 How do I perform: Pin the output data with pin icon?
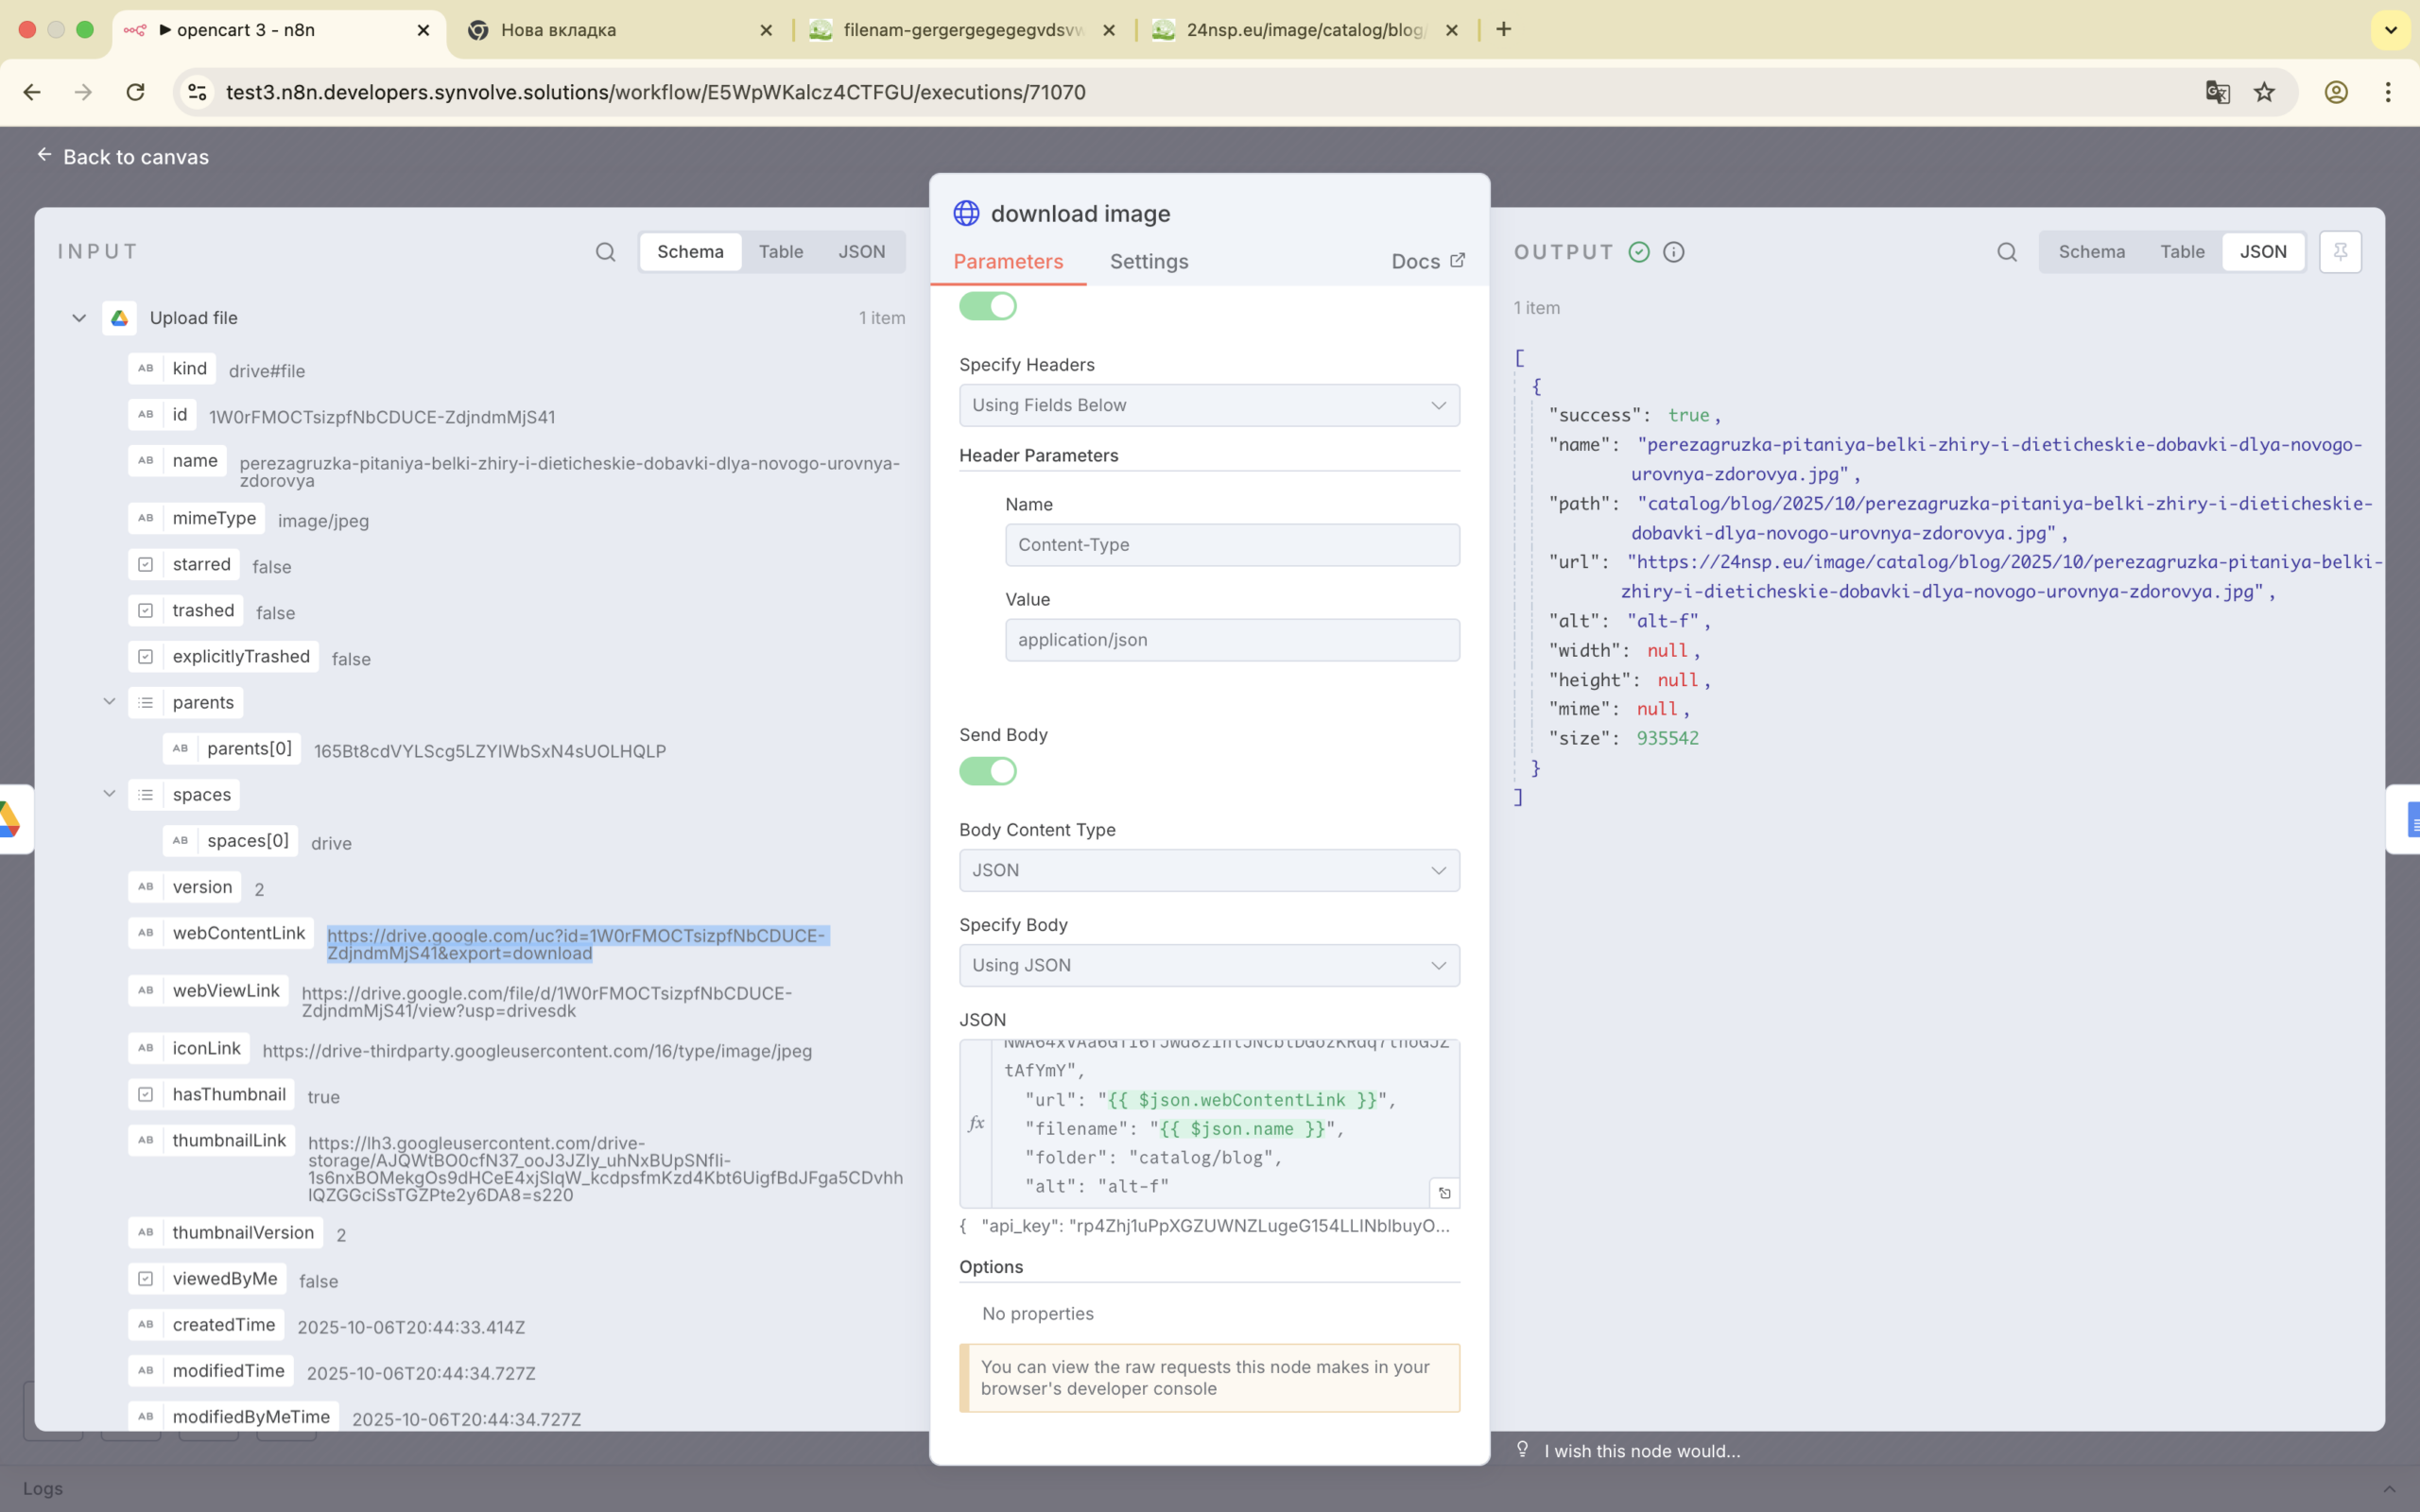(2340, 252)
